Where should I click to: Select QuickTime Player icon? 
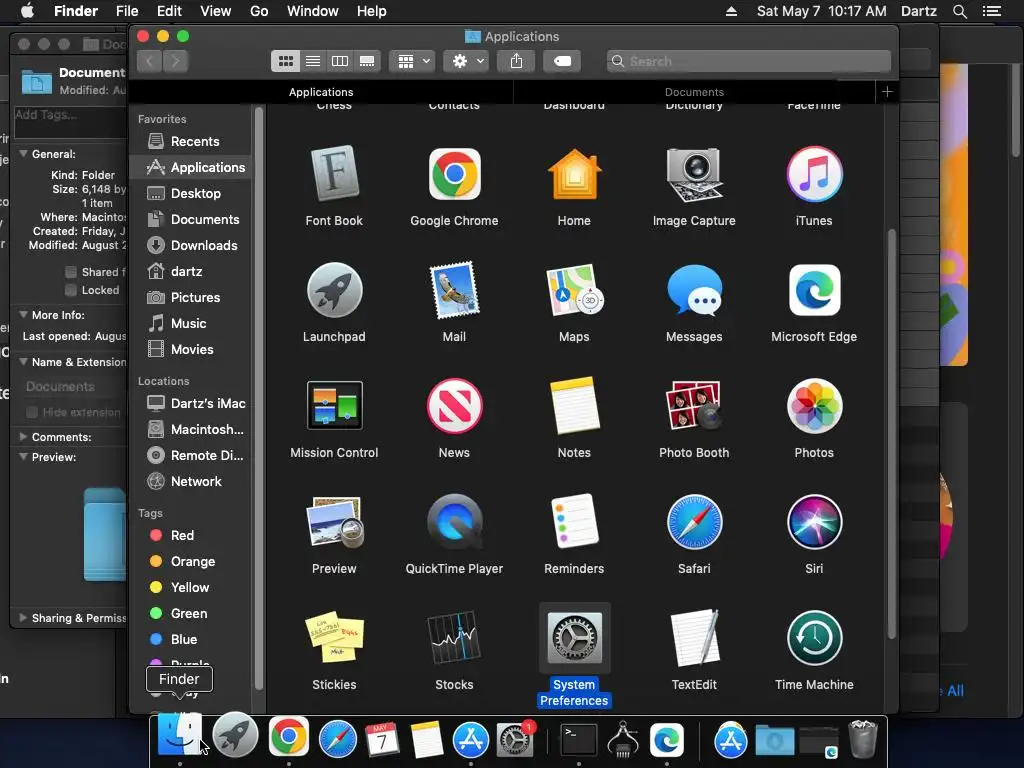point(454,522)
